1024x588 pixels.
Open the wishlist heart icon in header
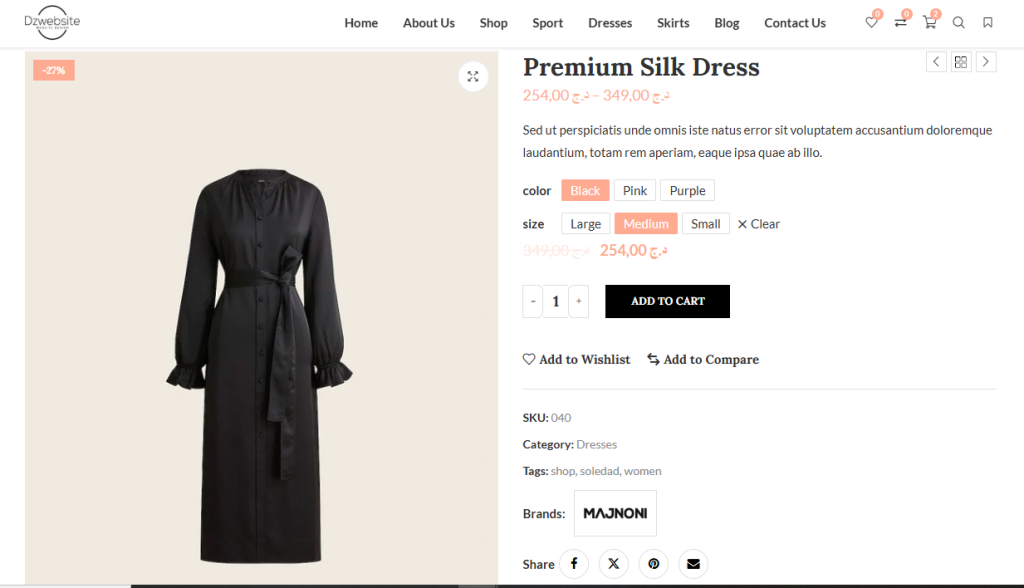point(870,22)
